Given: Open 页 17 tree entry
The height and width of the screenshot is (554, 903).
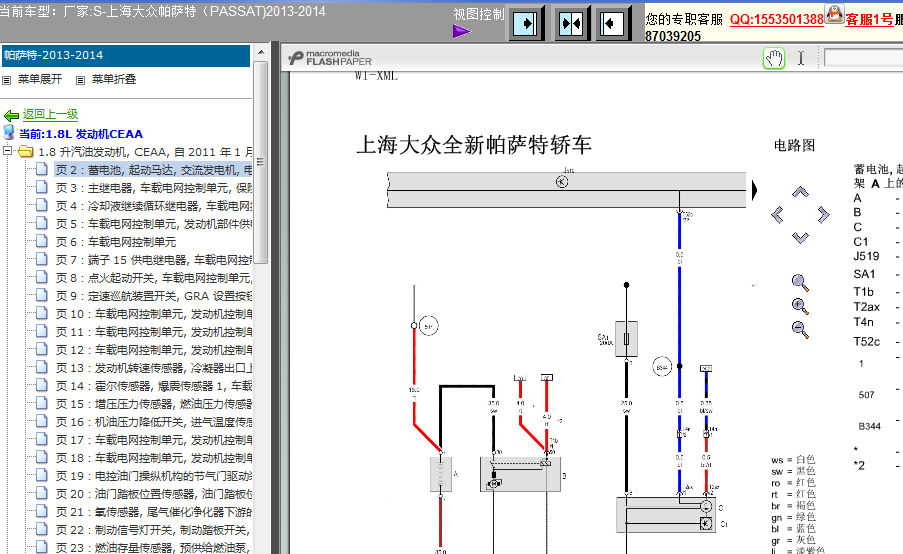Looking at the screenshot, I should [x=153, y=439].
